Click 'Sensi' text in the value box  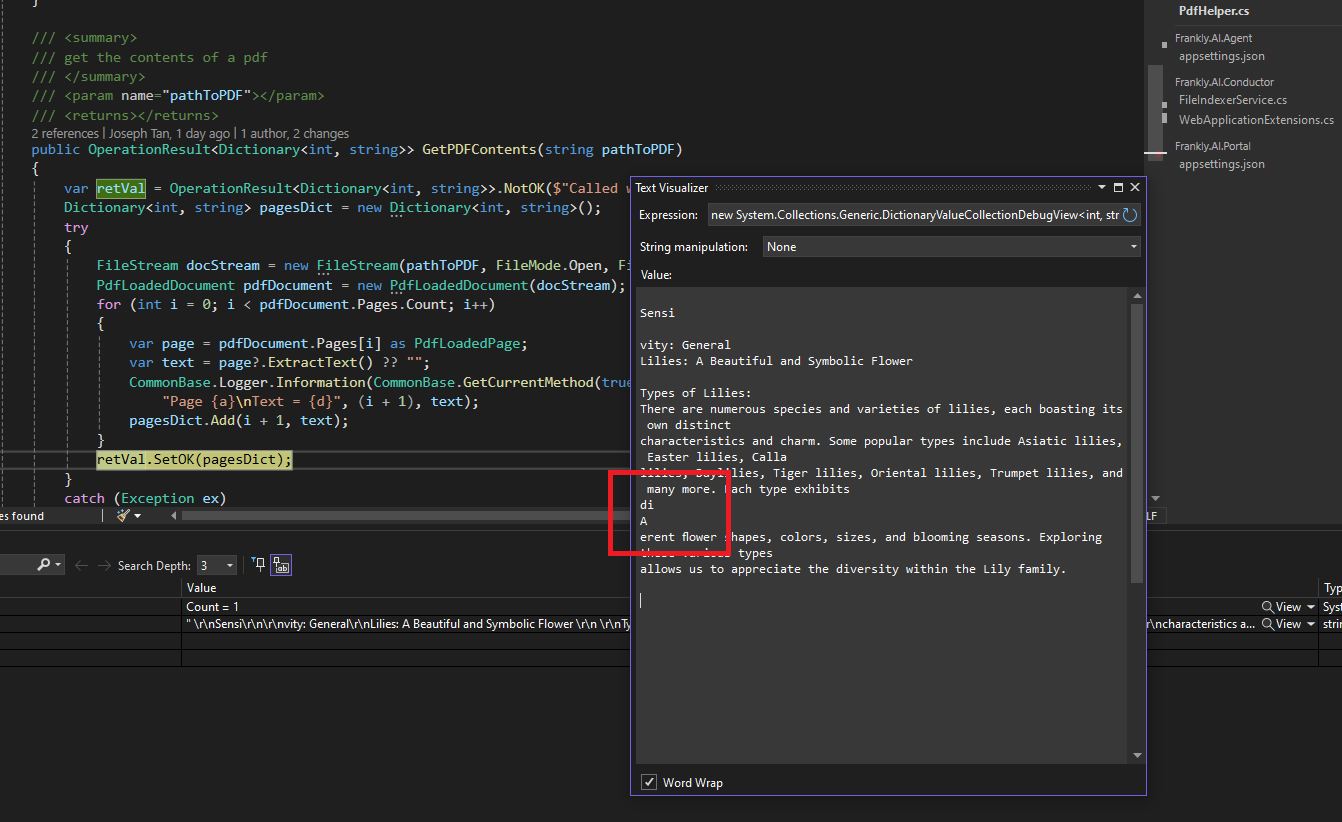coord(657,313)
